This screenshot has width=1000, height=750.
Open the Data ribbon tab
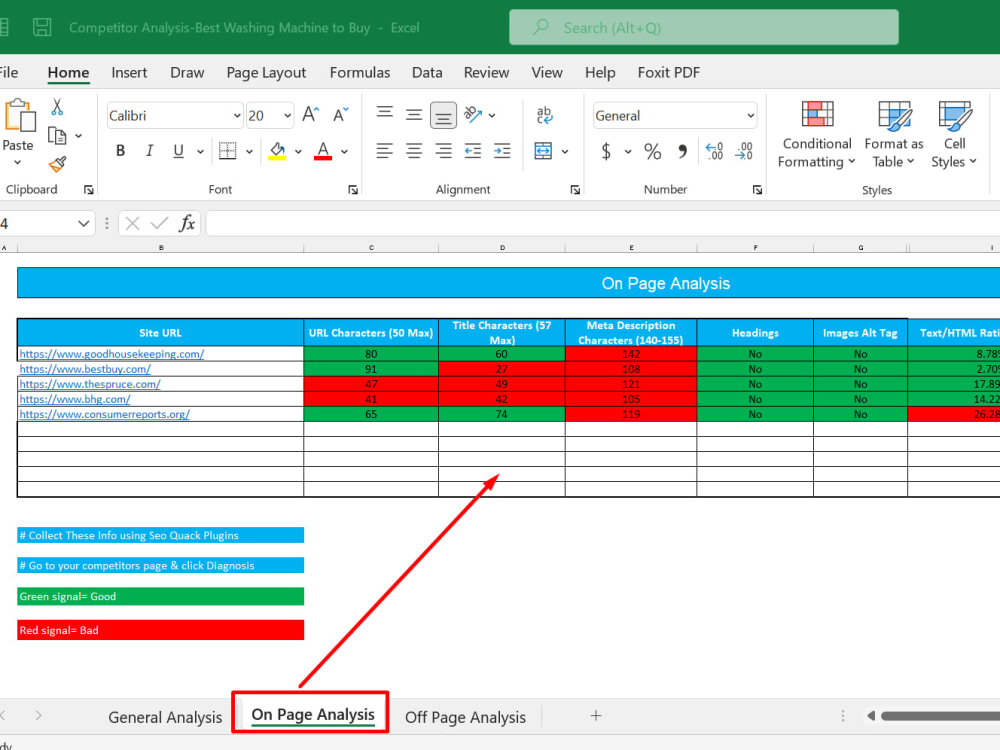click(x=427, y=73)
